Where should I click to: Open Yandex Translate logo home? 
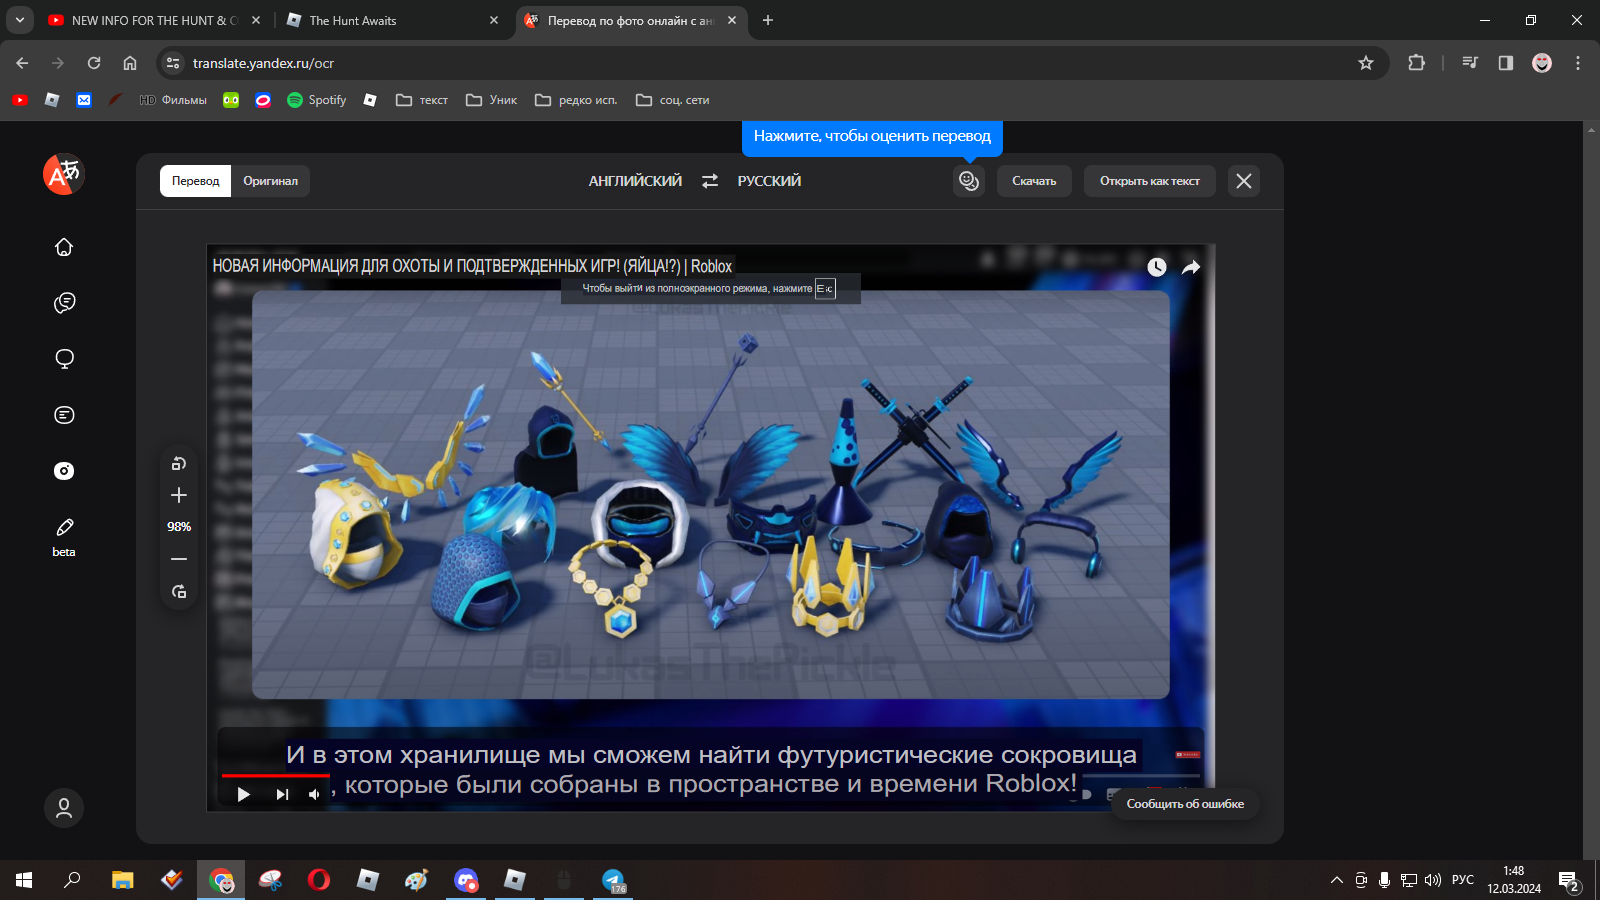coord(63,174)
